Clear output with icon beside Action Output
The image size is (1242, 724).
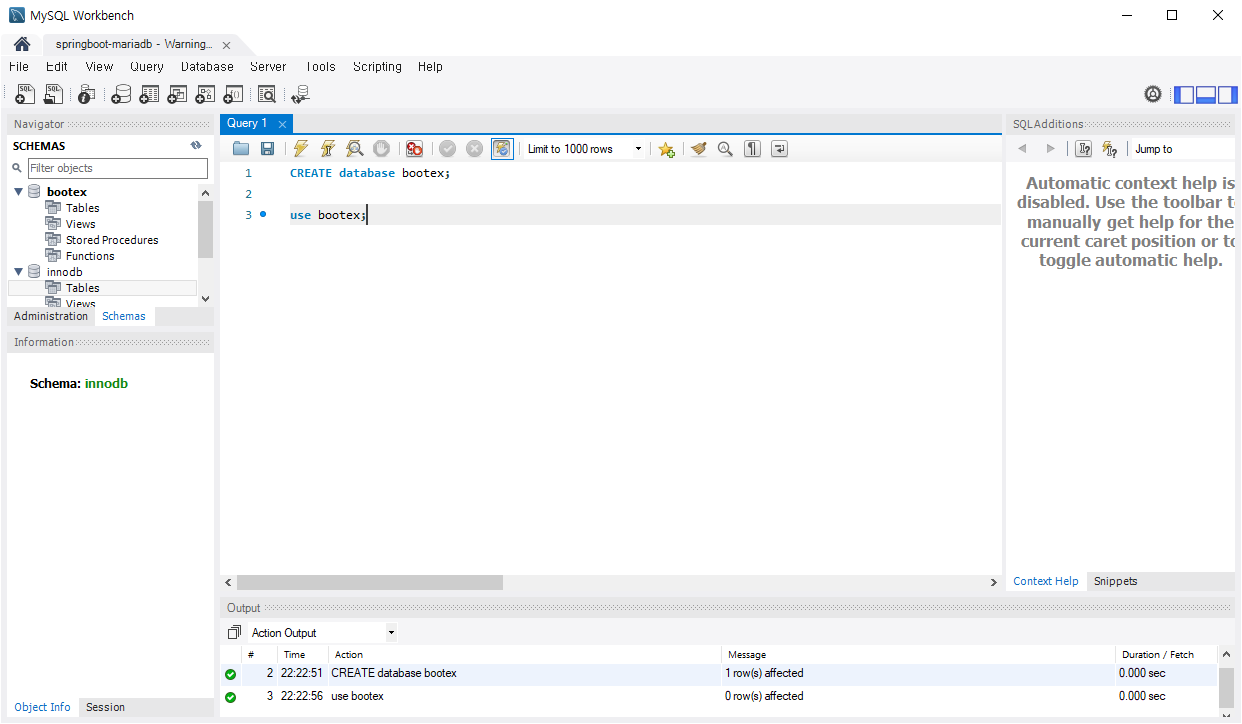[x=234, y=633]
